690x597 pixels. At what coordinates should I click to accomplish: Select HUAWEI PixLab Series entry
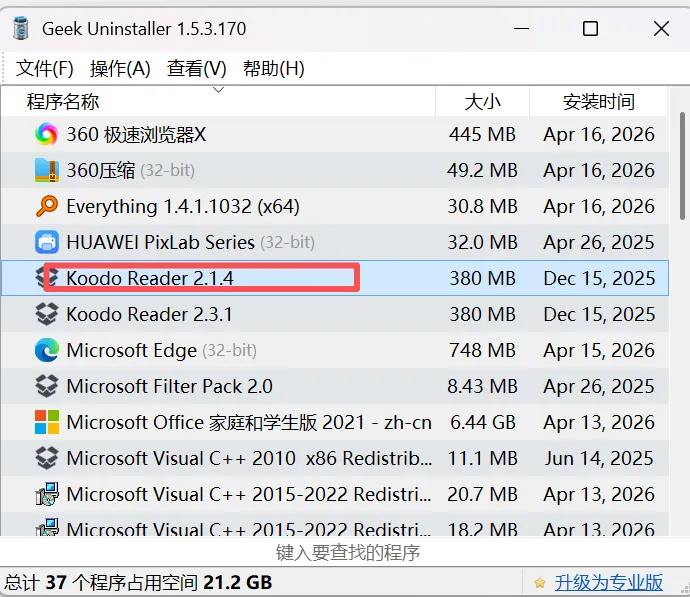pos(335,242)
